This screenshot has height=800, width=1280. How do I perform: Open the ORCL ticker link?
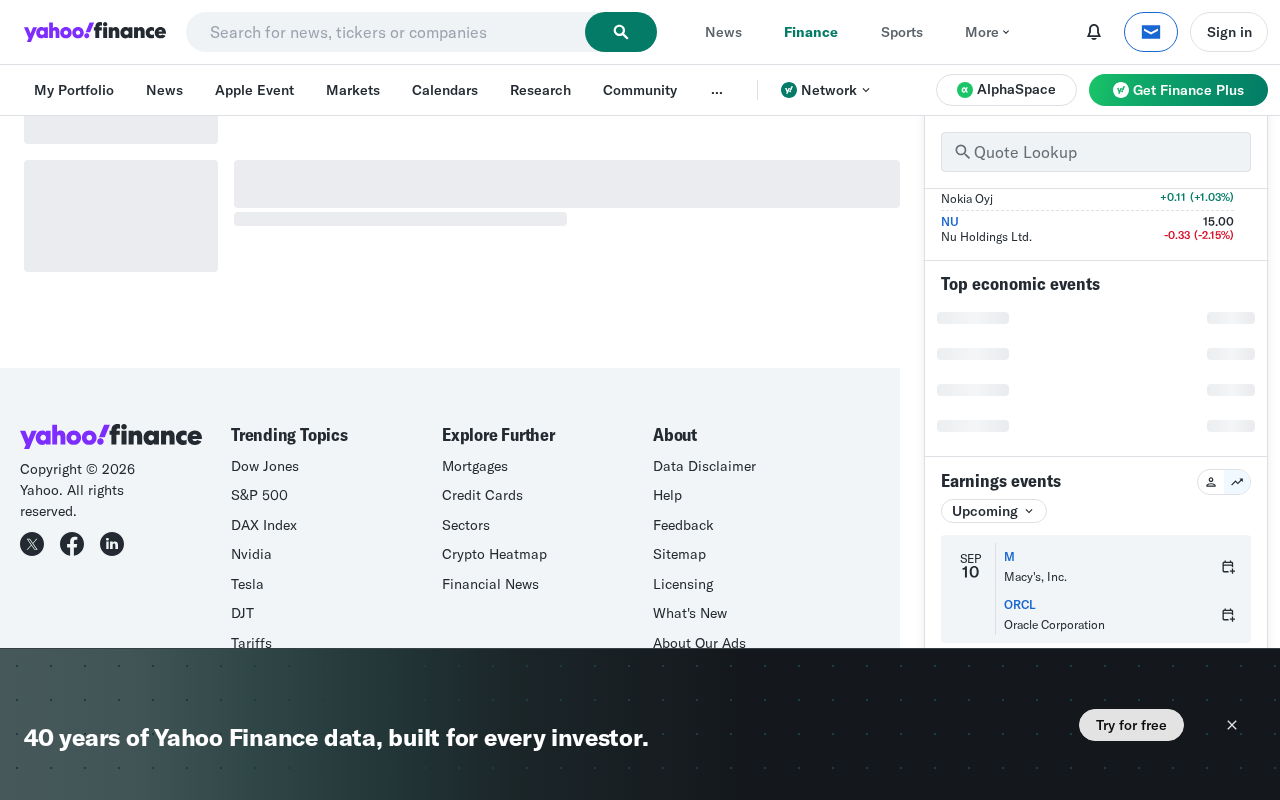click(x=1020, y=604)
